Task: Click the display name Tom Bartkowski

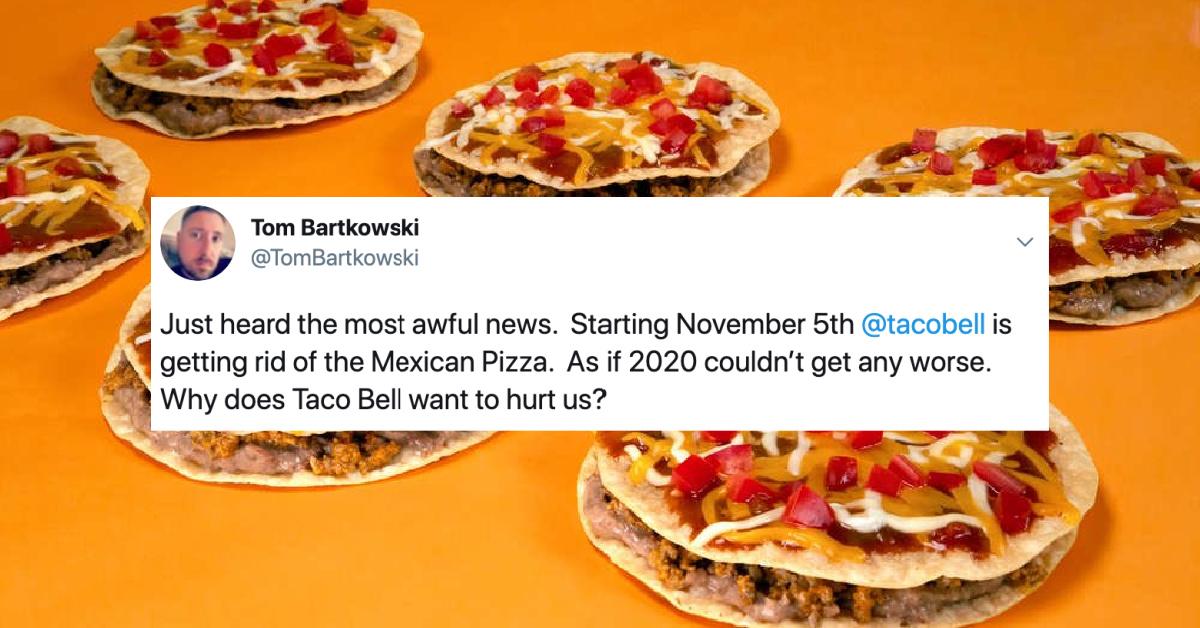Action: point(334,228)
